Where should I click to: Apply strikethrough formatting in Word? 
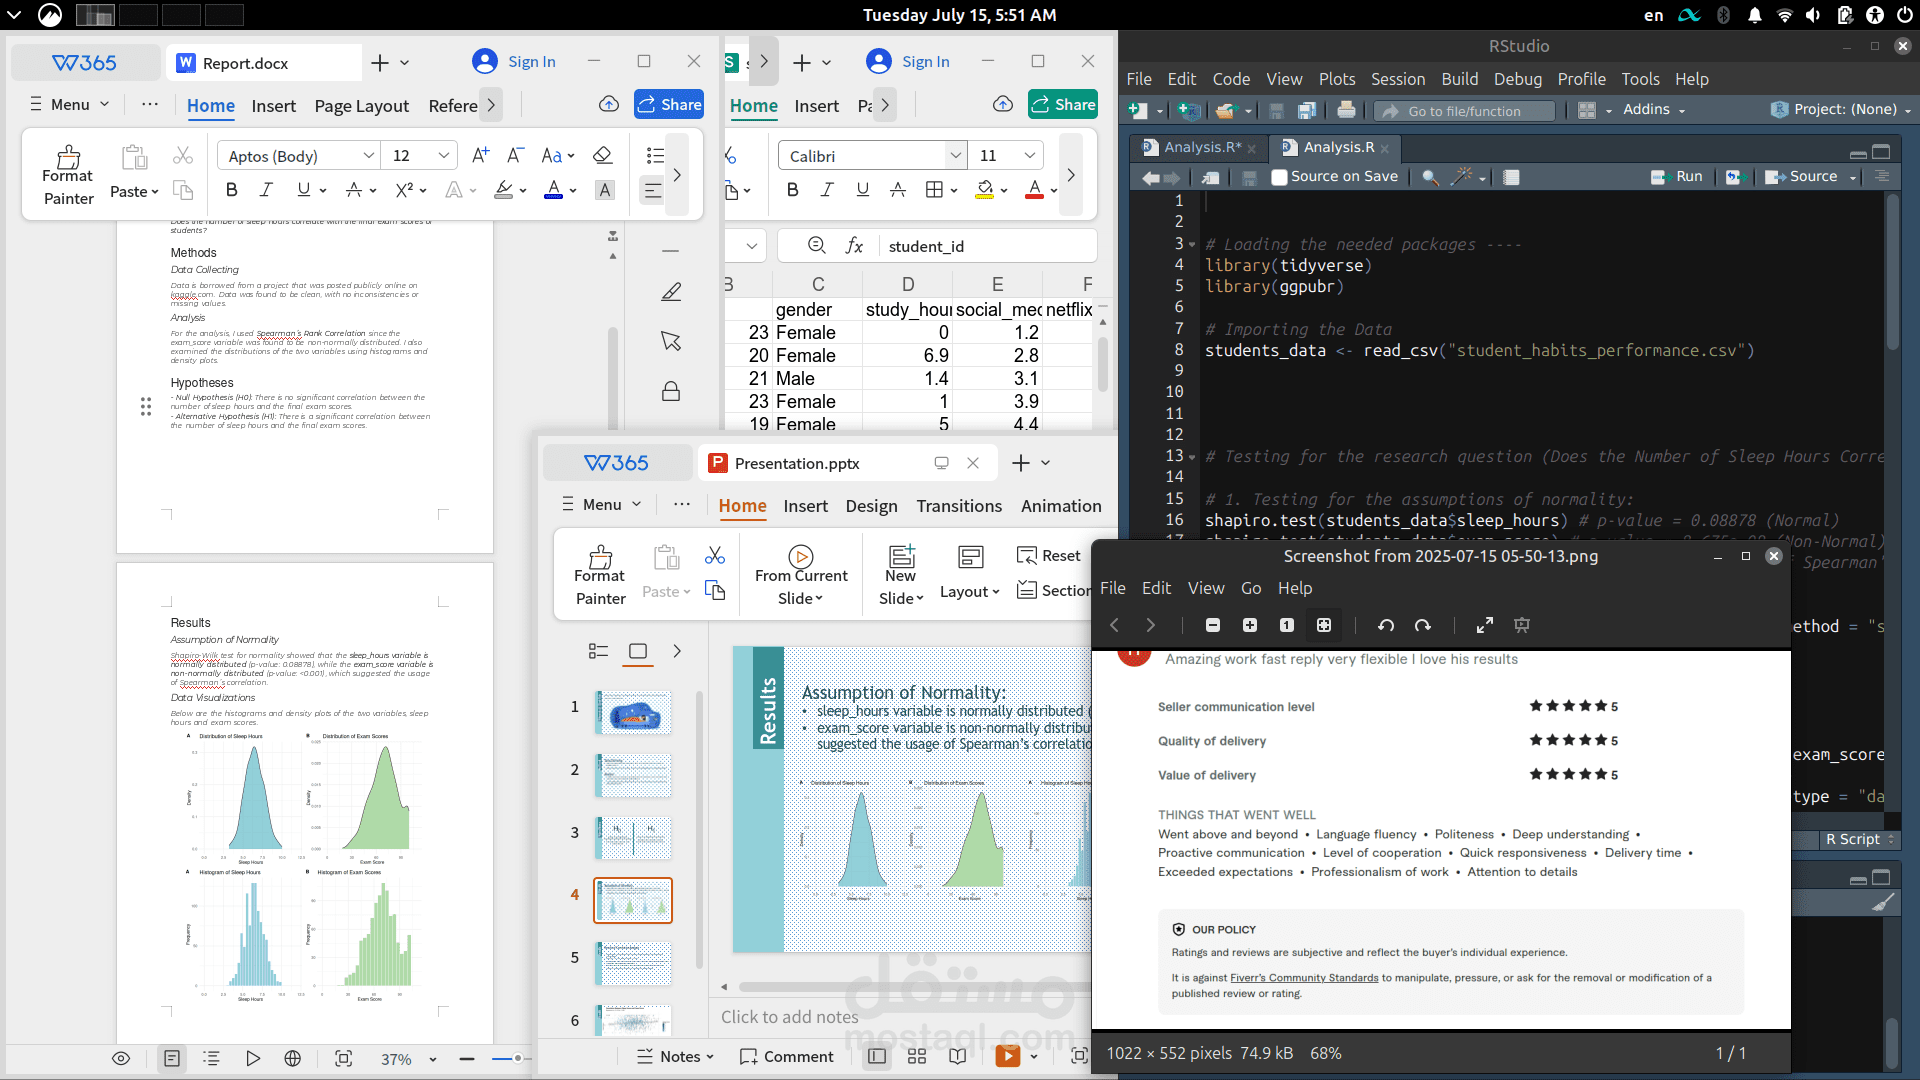tap(354, 189)
